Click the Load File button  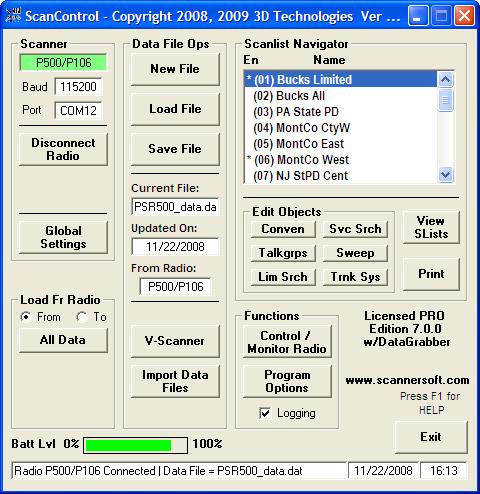[175, 109]
